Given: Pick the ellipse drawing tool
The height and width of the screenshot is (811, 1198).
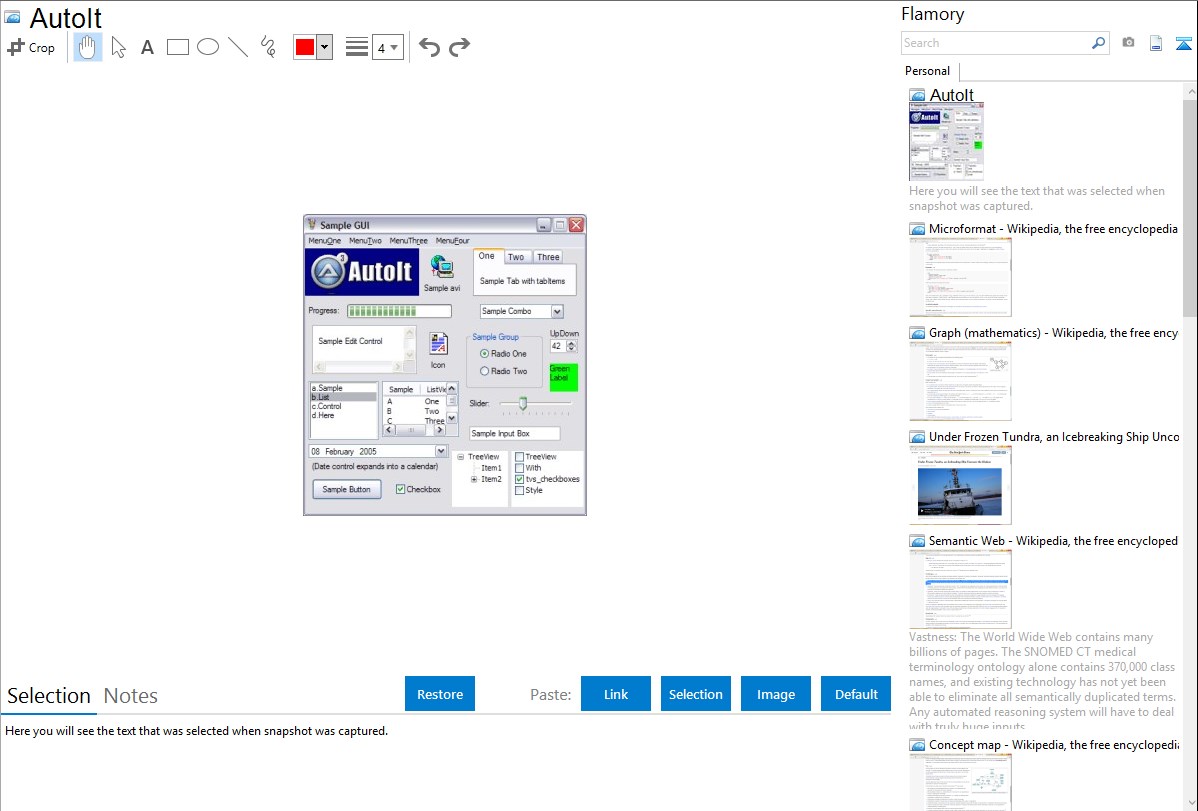Looking at the screenshot, I should [208, 47].
